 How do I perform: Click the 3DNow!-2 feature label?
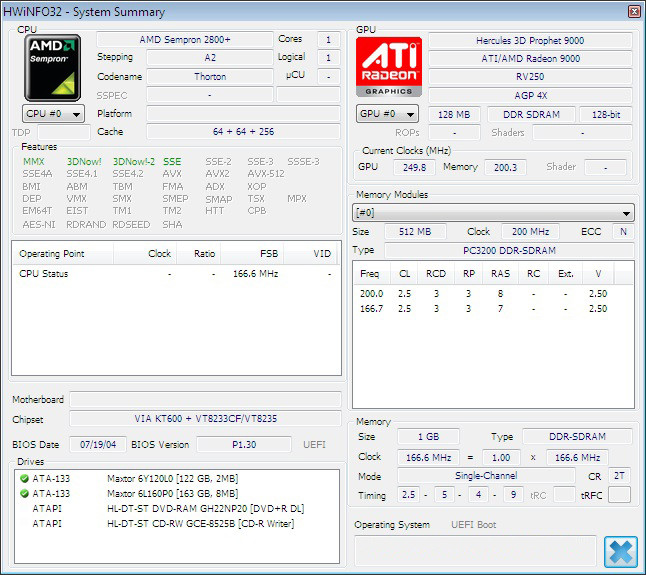pyautogui.click(x=133, y=161)
